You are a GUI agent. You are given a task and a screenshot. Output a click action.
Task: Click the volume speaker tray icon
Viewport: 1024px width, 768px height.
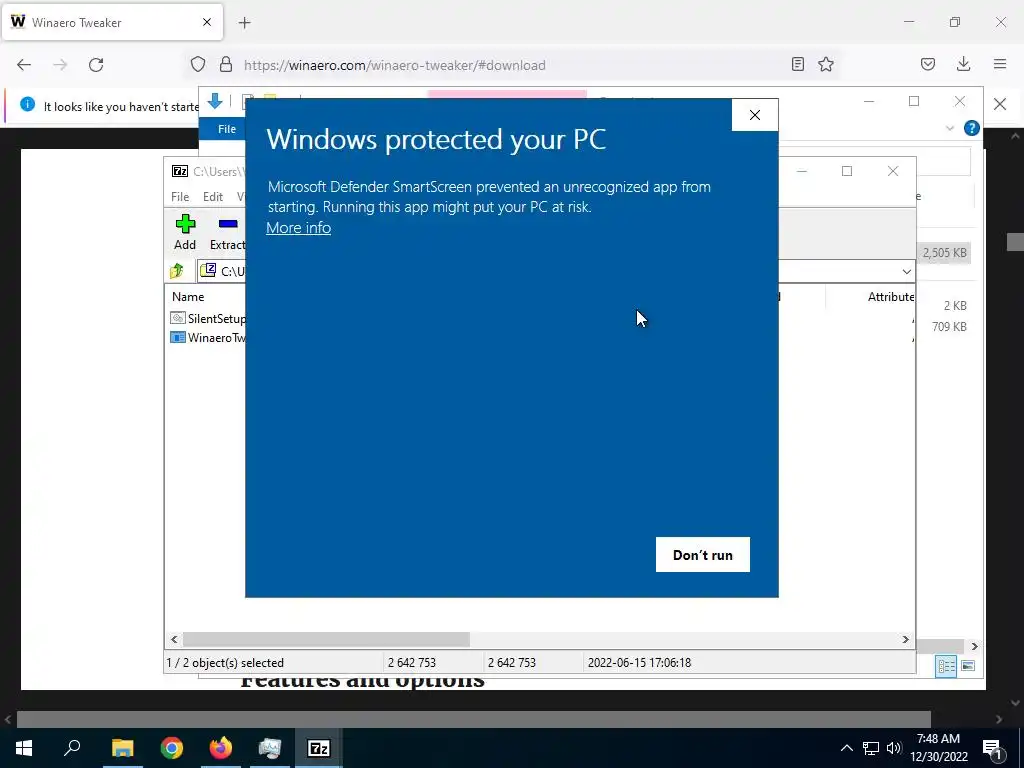[894, 748]
